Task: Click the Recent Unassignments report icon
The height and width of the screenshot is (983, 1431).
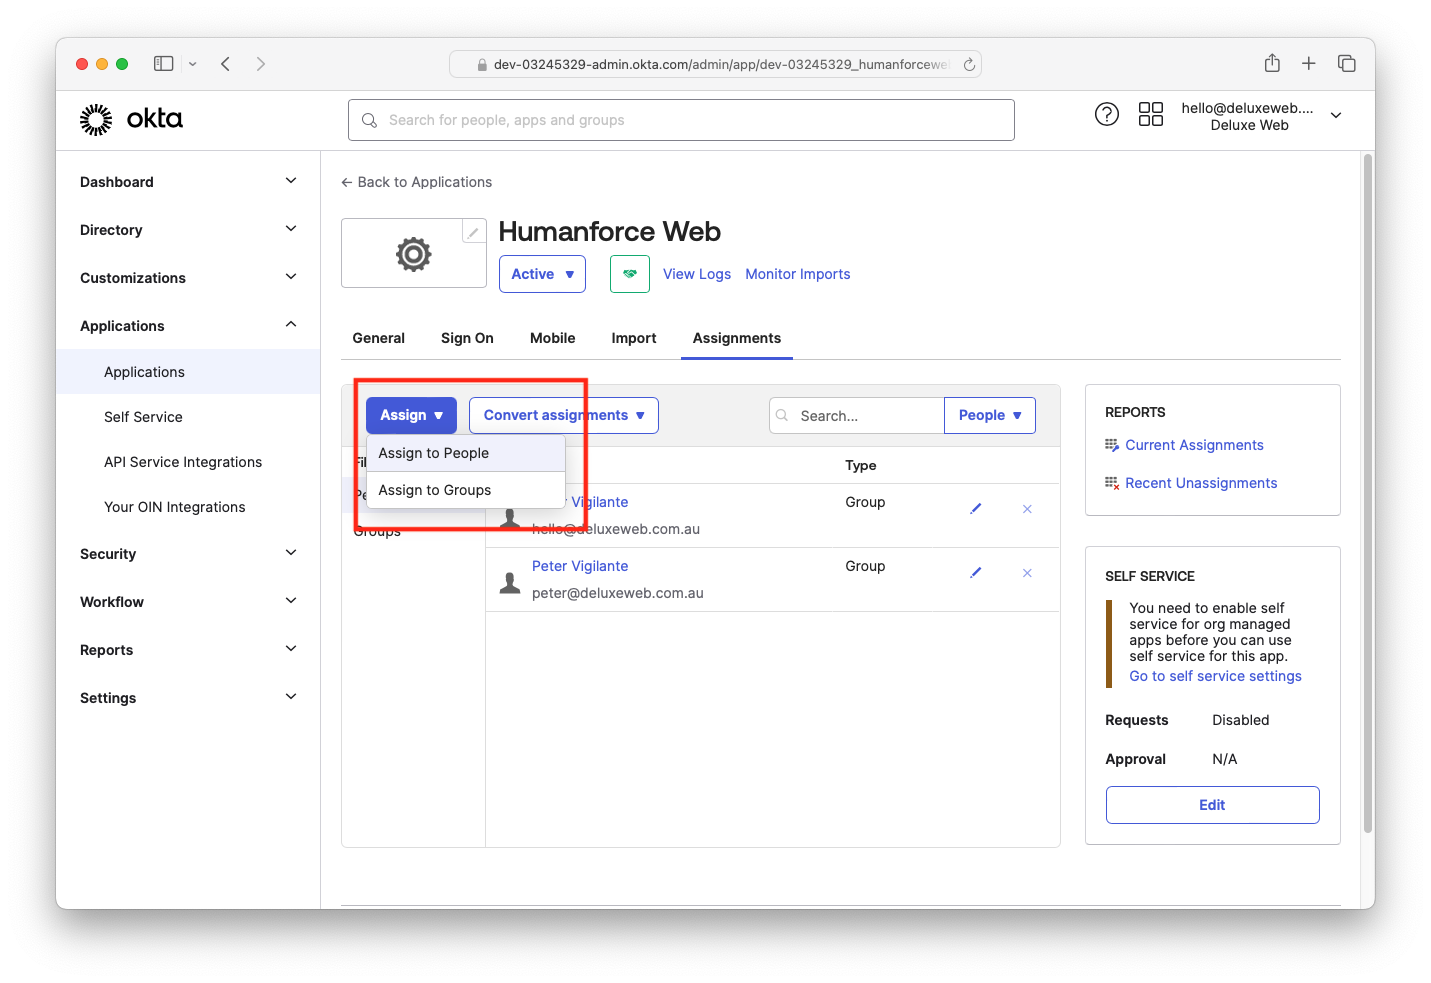Action: pos(1112,483)
